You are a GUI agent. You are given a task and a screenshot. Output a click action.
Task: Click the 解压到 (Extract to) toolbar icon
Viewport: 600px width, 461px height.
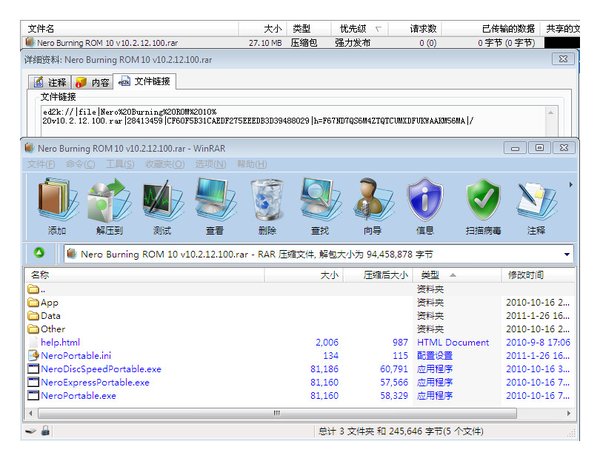pyautogui.click(x=110, y=200)
